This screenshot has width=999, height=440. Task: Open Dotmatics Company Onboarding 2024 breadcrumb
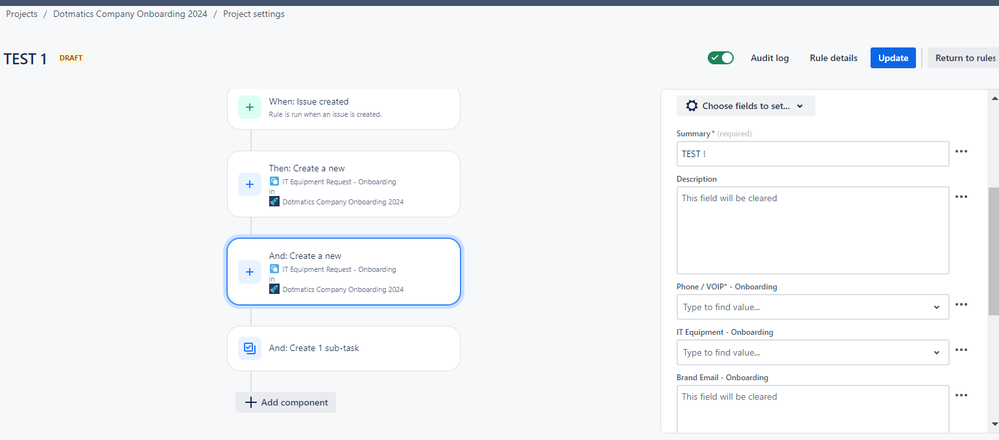[130, 14]
